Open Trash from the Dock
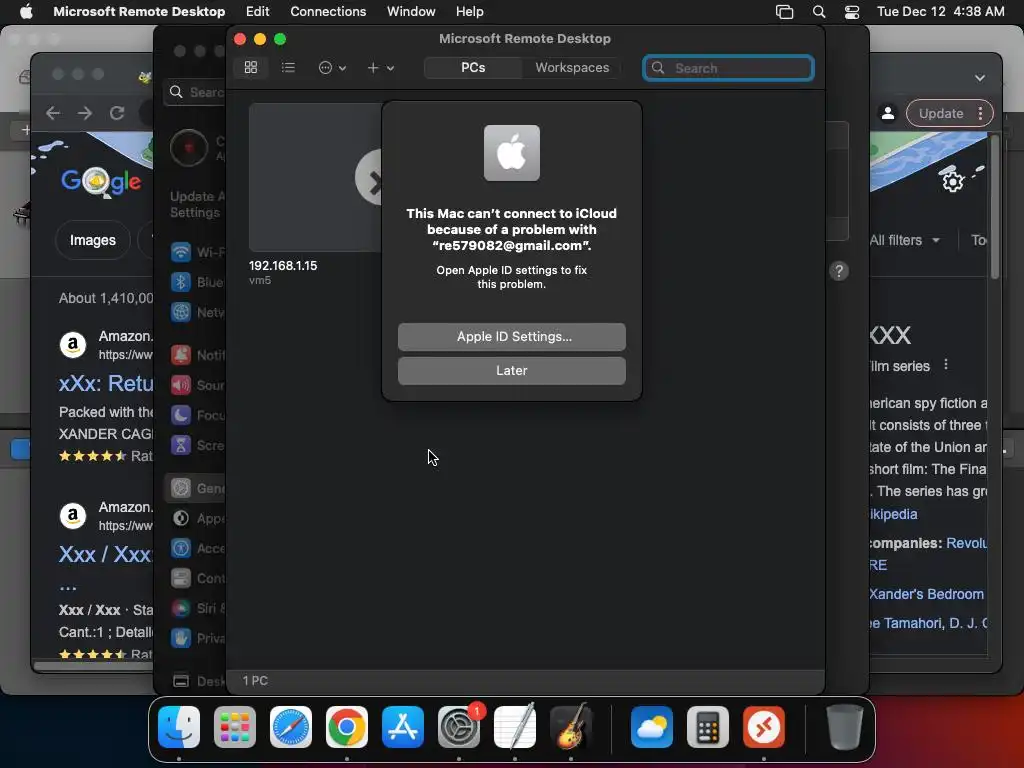Screen dimensions: 1024x768 (x=844, y=727)
